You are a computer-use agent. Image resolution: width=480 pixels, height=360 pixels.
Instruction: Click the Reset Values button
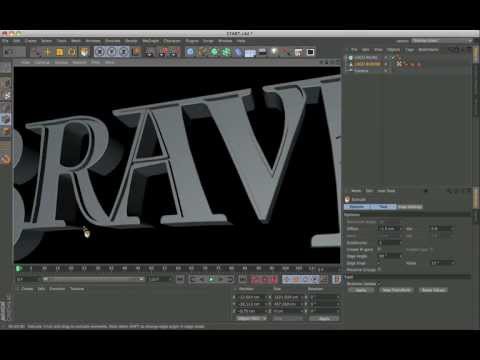[433, 290]
